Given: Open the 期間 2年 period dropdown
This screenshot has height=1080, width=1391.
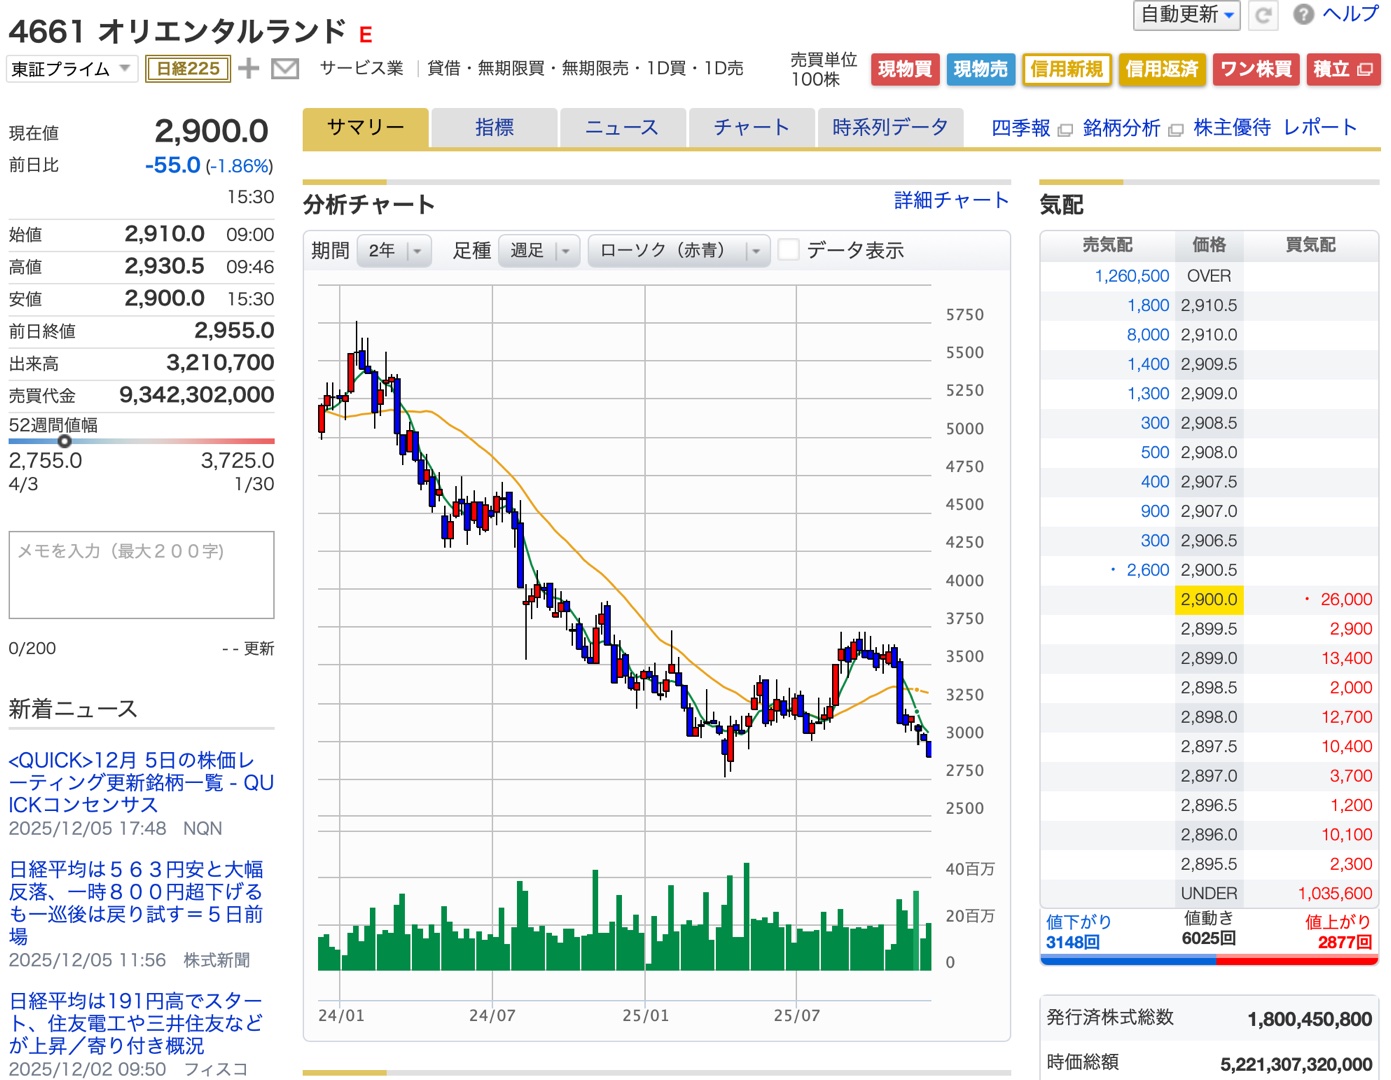Looking at the screenshot, I should tap(394, 250).
